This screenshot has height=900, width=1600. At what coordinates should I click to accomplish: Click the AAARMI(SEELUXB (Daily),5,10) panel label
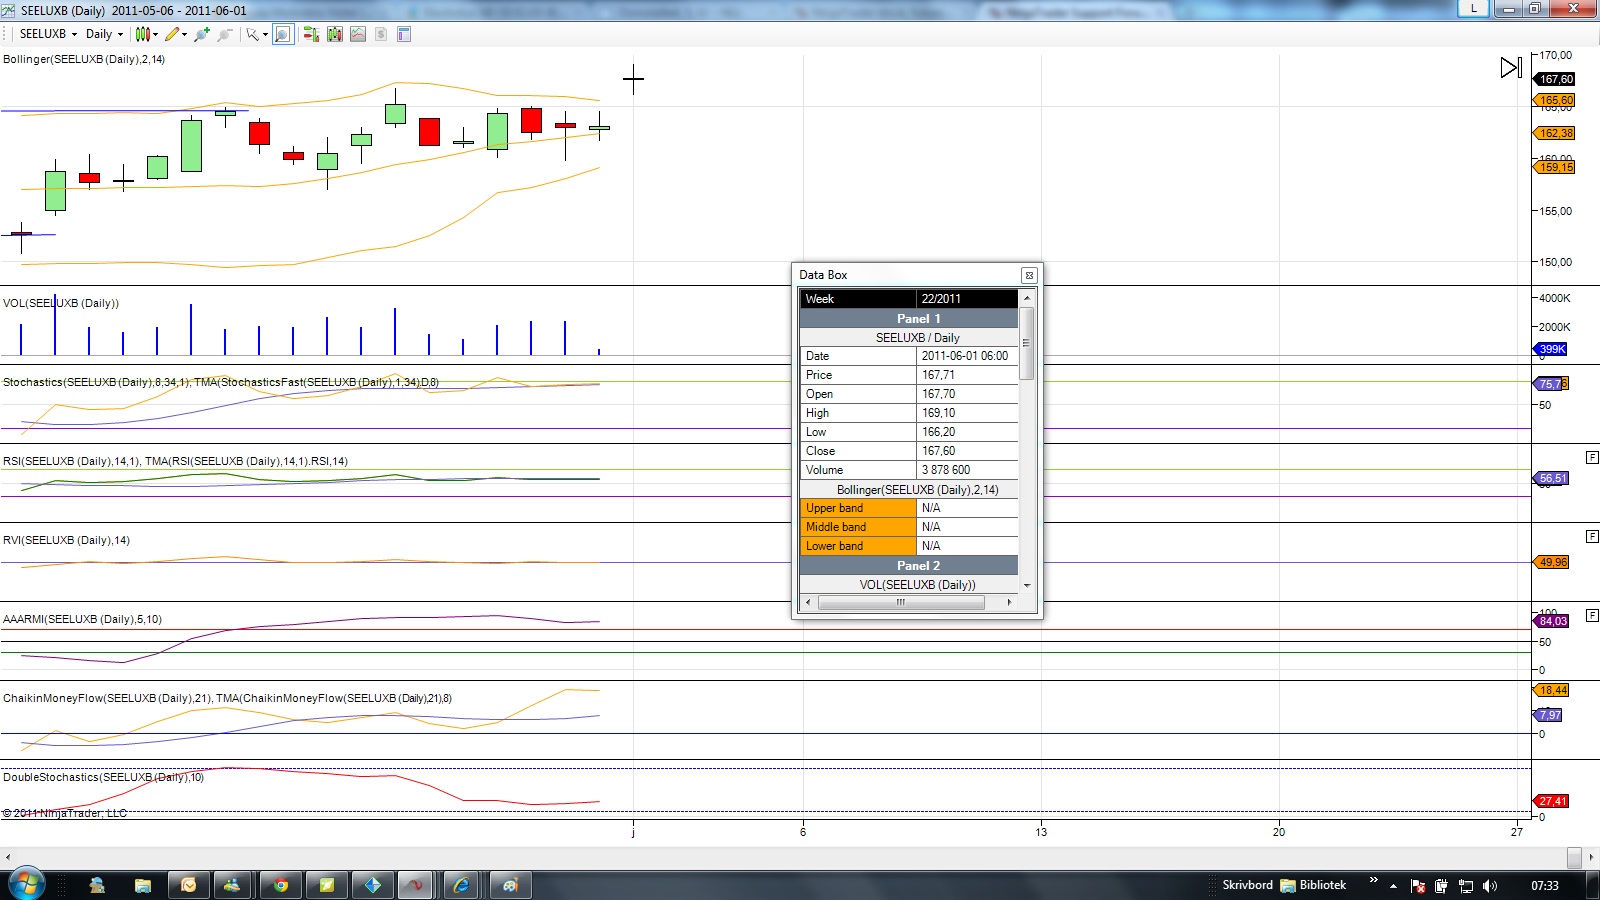82,619
